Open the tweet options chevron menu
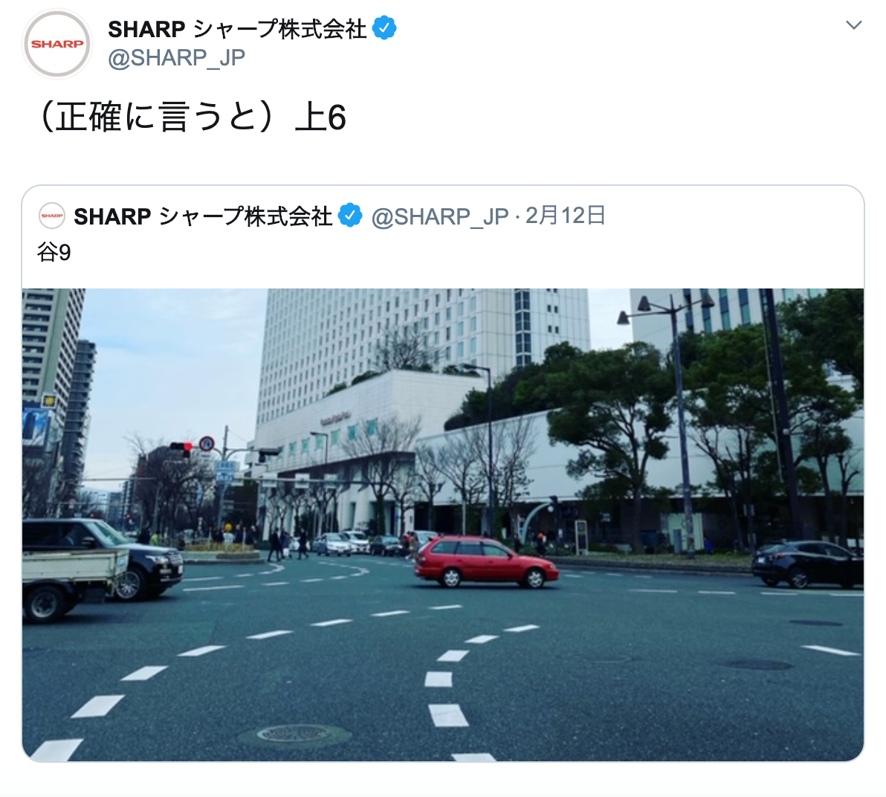886x797 pixels. pyautogui.click(x=853, y=25)
